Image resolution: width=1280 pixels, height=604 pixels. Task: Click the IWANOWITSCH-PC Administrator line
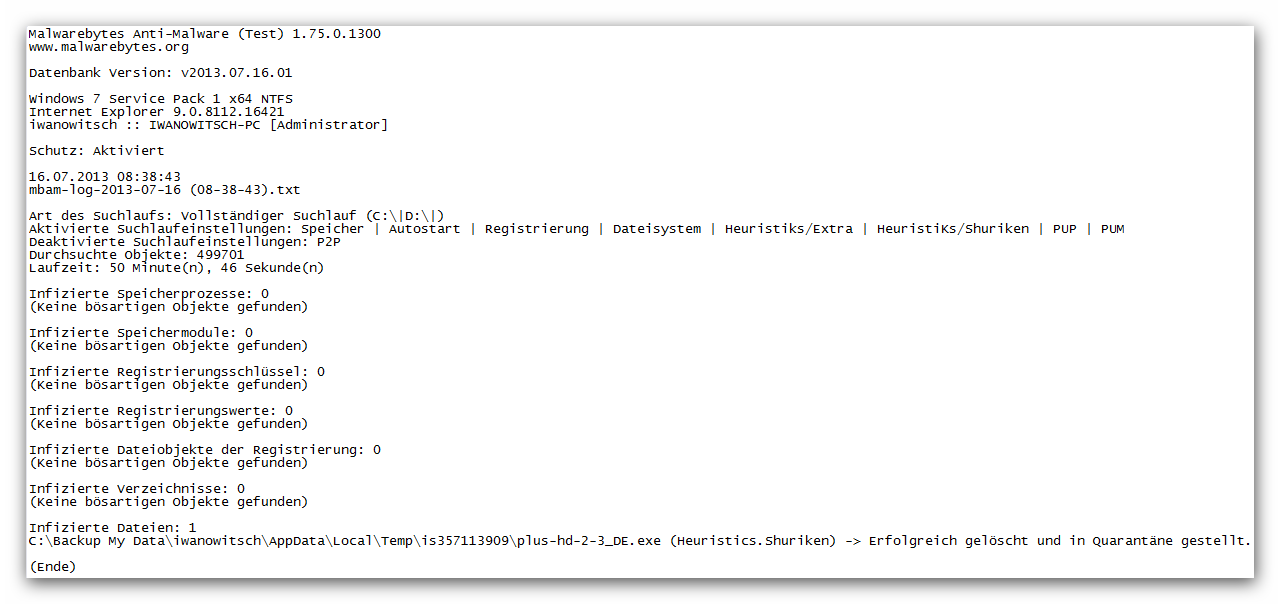208,125
